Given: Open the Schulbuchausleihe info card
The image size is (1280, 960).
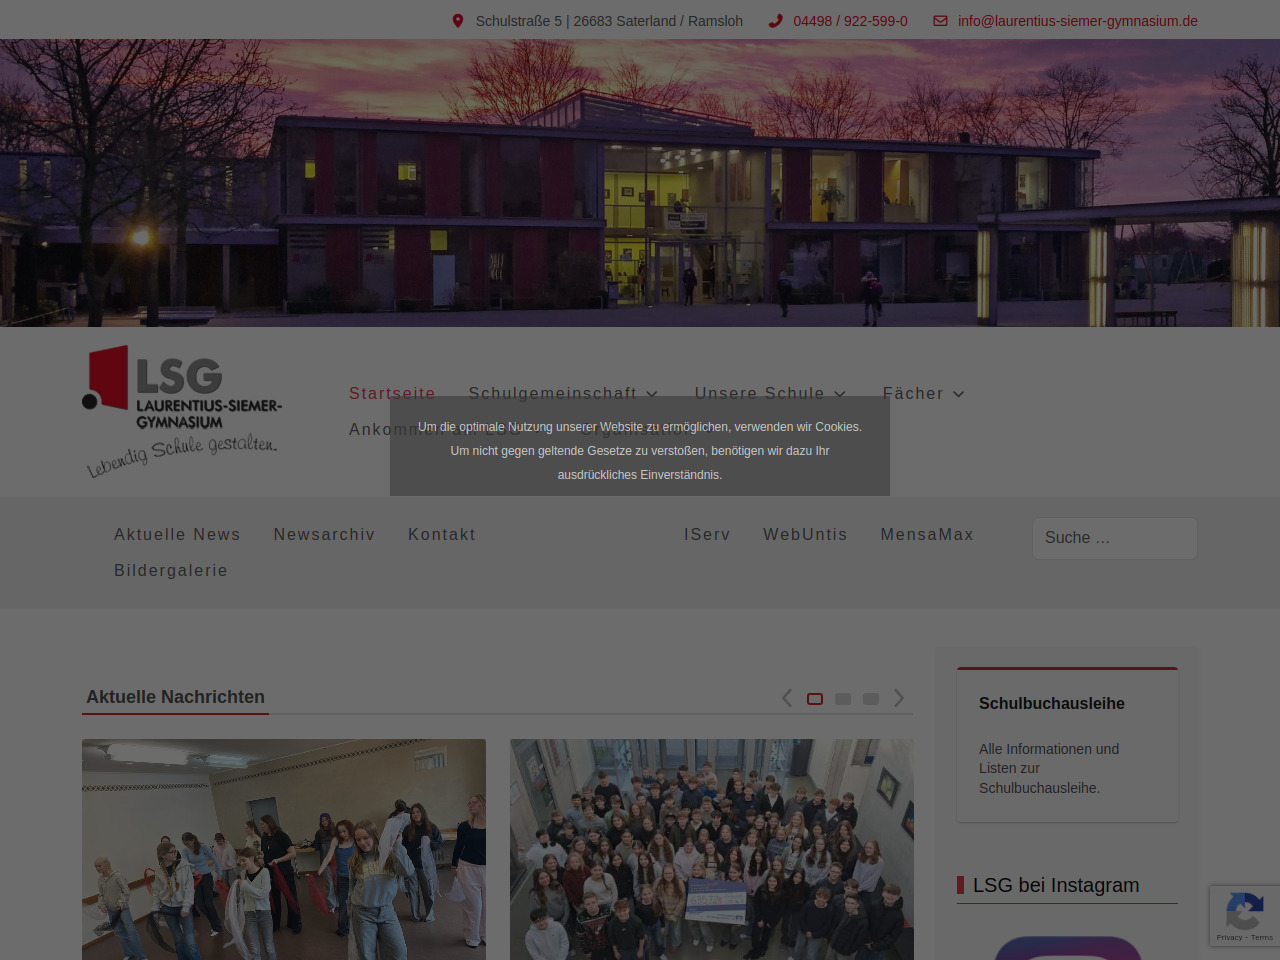Looking at the screenshot, I should pyautogui.click(x=1067, y=745).
